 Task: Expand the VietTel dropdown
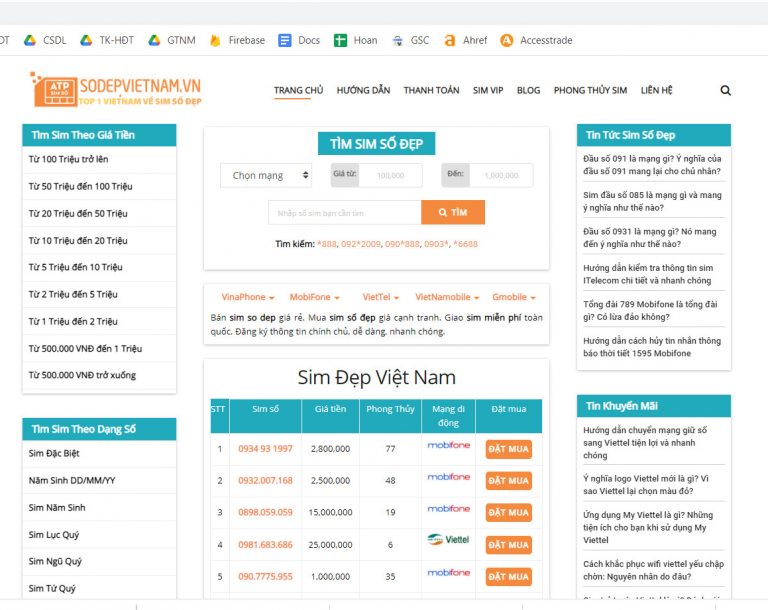381,297
